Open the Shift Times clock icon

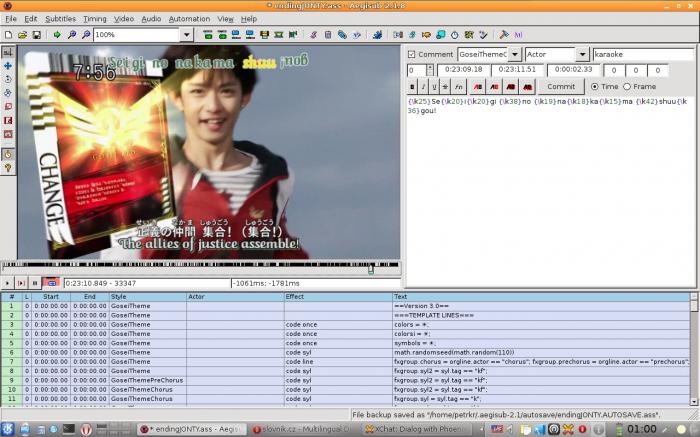tap(454, 34)
